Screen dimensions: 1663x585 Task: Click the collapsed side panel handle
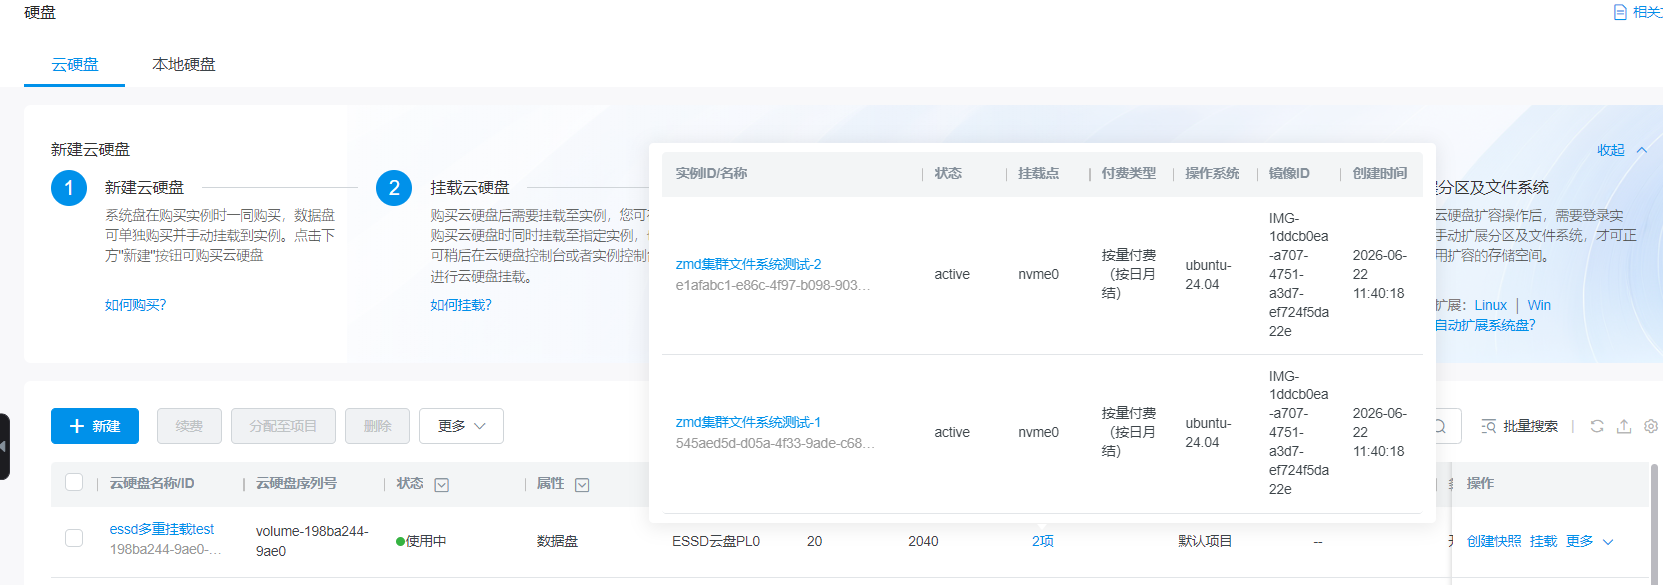4,446
